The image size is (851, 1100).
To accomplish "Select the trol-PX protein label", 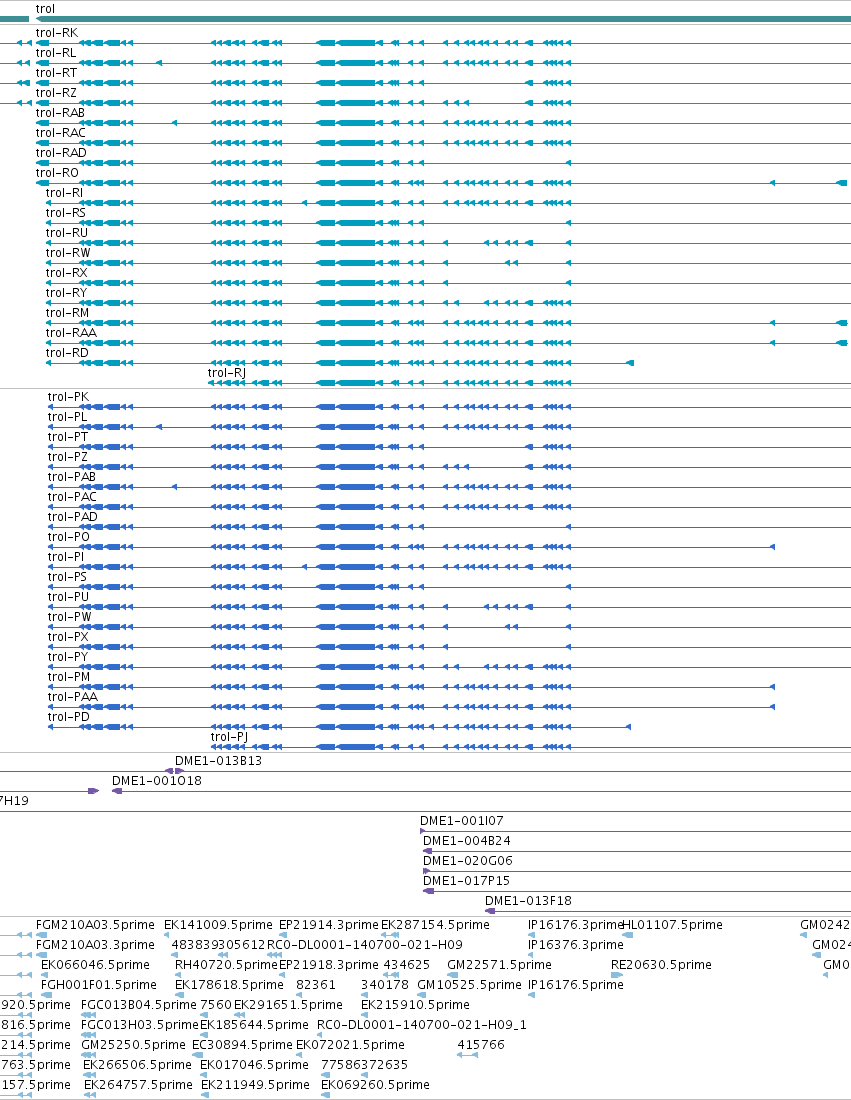I will (68, 637).
